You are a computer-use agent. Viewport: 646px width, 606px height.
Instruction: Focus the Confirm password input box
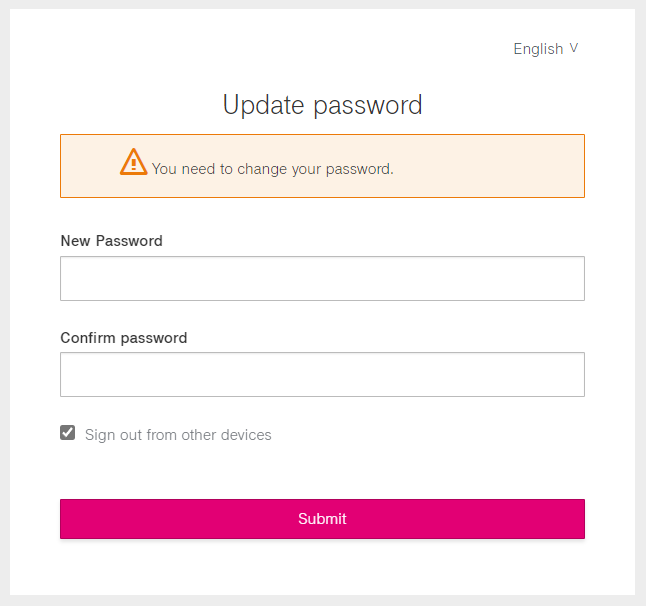(x=322, y=374)
